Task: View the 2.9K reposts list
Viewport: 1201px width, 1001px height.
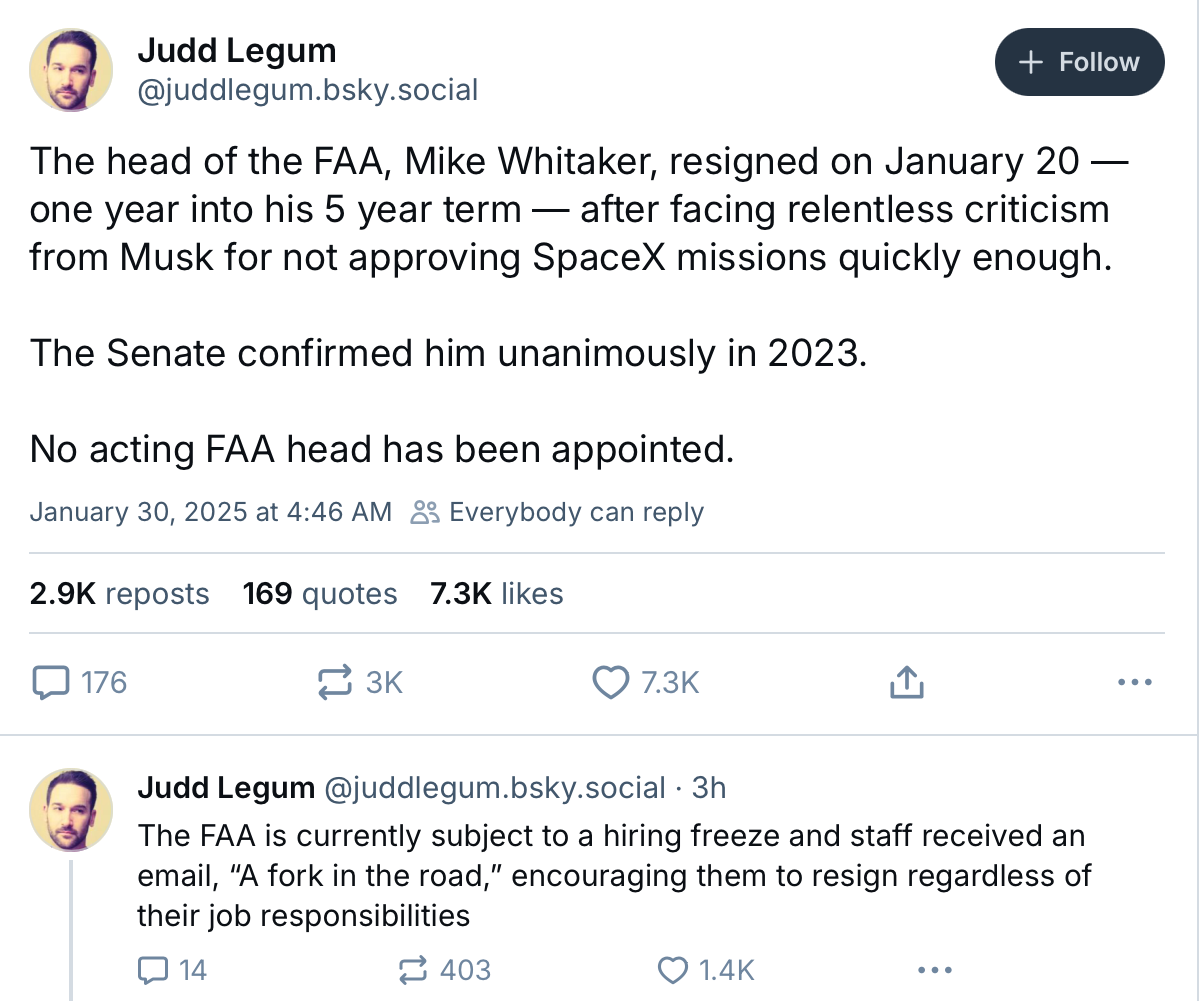Action: 120,594
